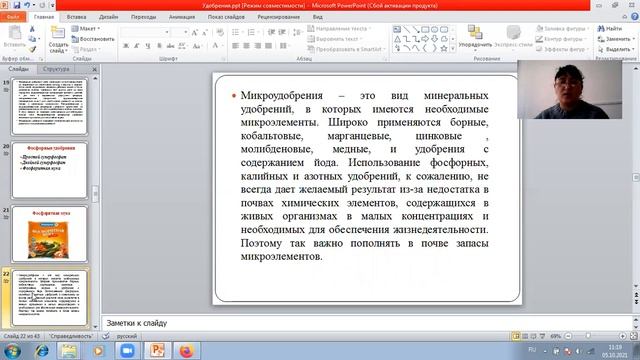Screen dimensions: 640x360
Task: Click the decrease list level icon
Action: pyautogui.click(x=271, y=32)
